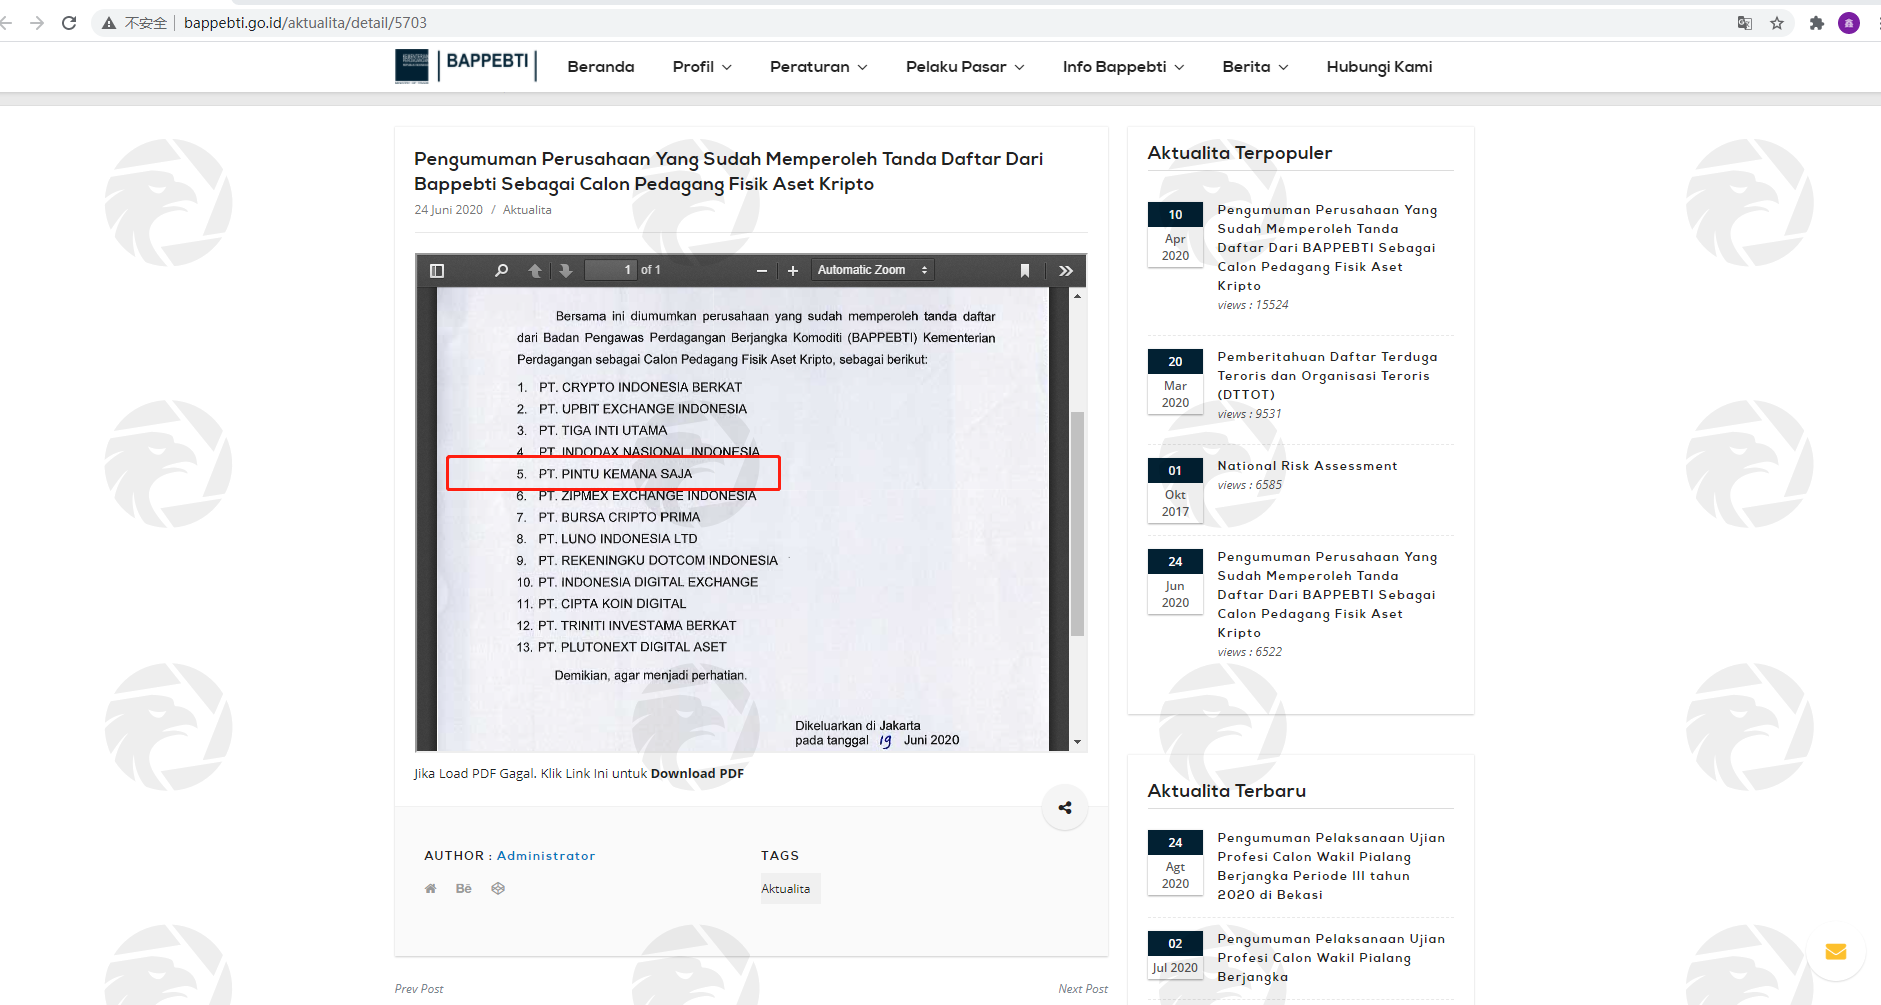Click the browser reload icon

pyautogui.click(x=69, y=23)
